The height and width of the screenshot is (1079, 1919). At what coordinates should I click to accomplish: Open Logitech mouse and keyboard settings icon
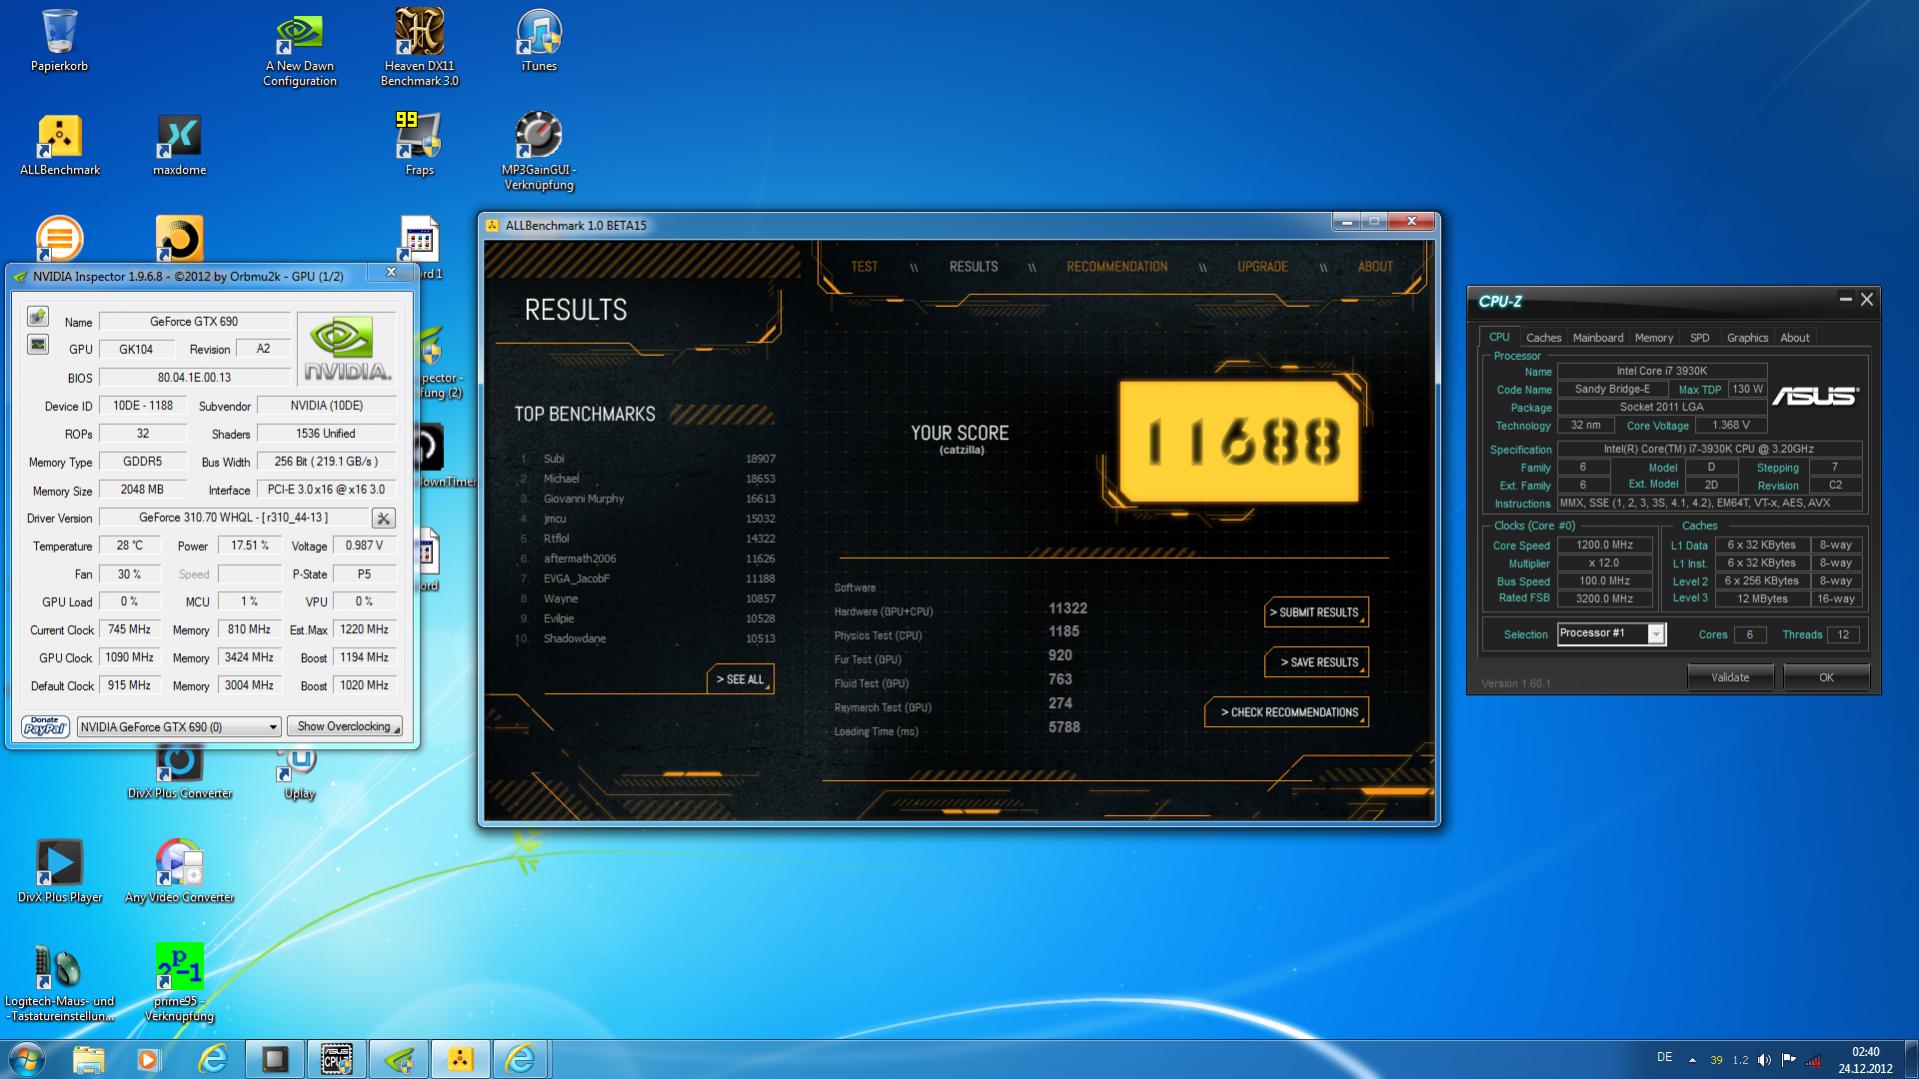pos(59,983)
